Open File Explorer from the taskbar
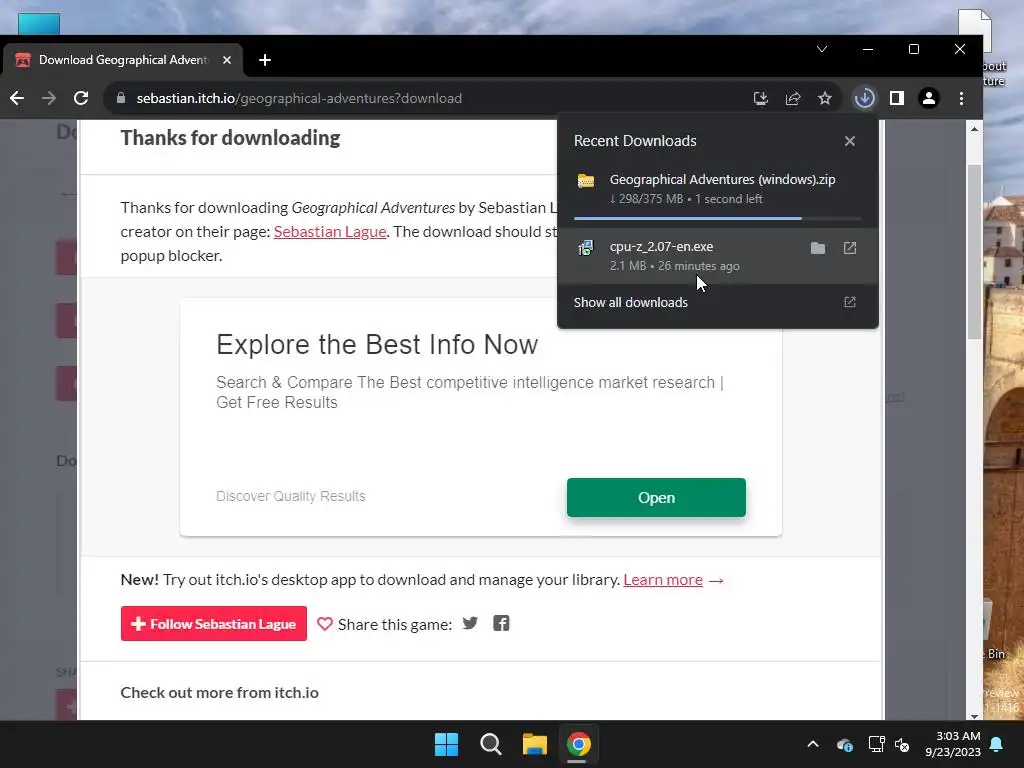Screen dimensions: 1024x768 [534, 744]
